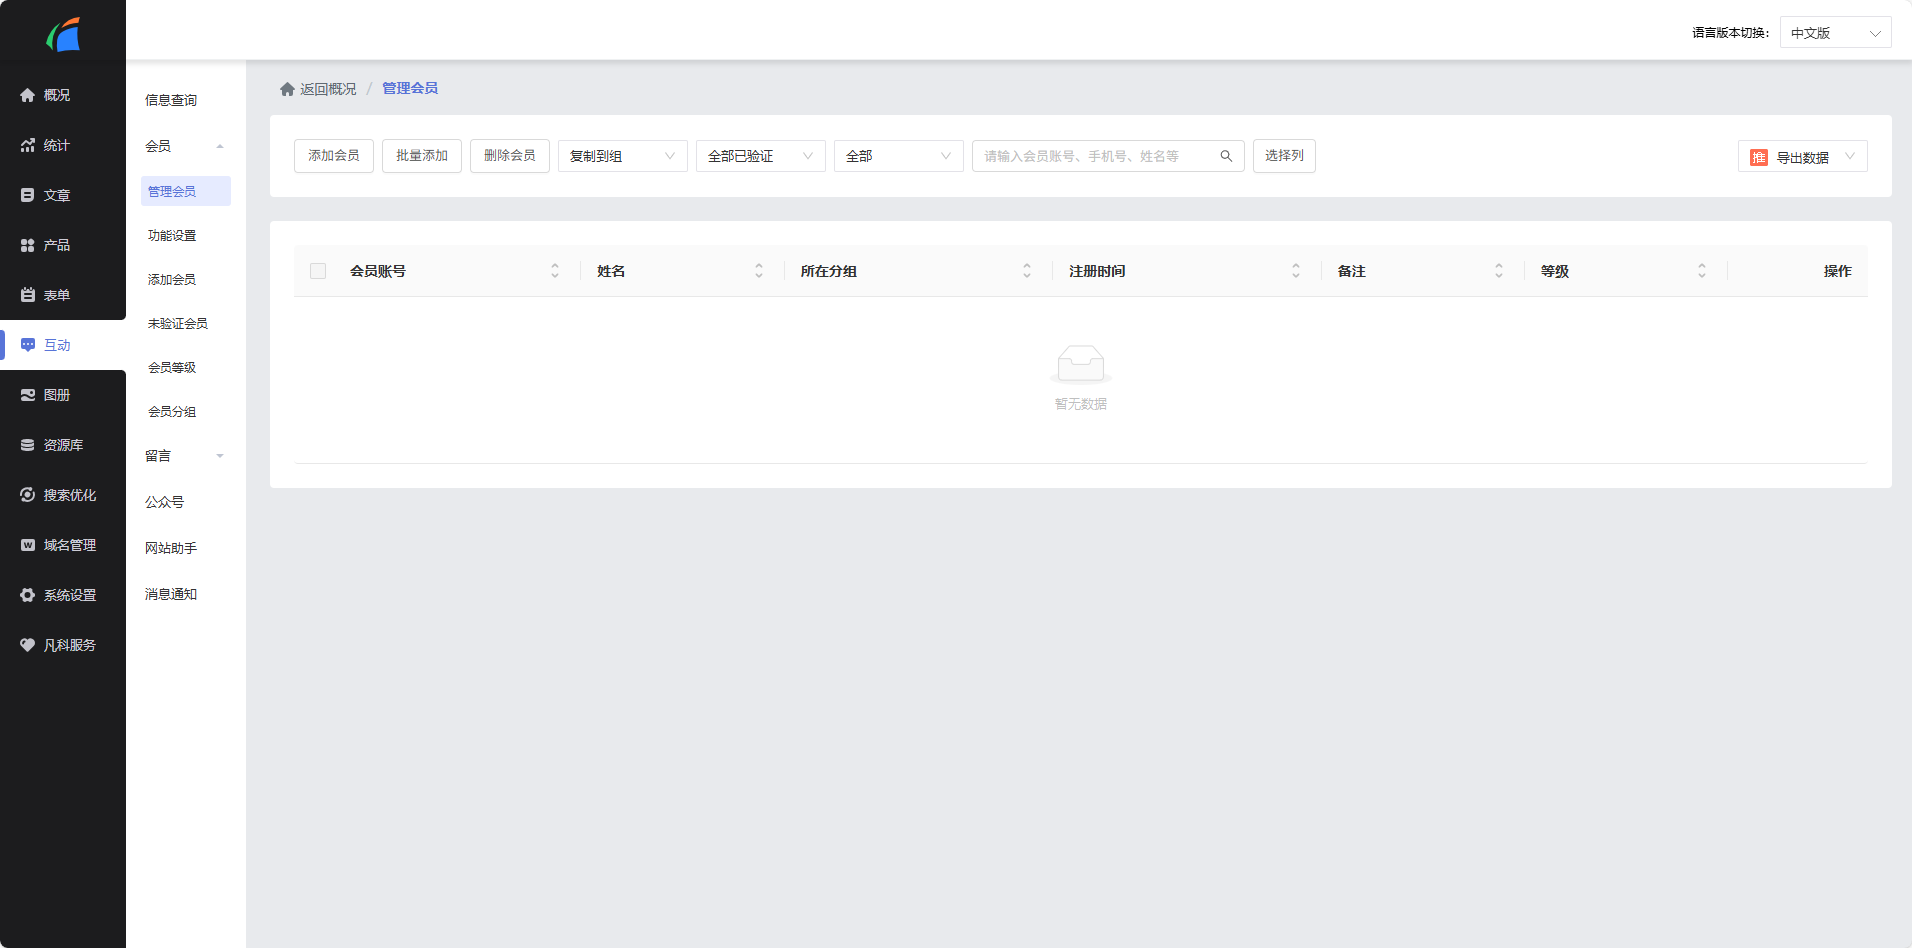Open 公众号 menu item

pyautogui.click(x=164, y=502)
